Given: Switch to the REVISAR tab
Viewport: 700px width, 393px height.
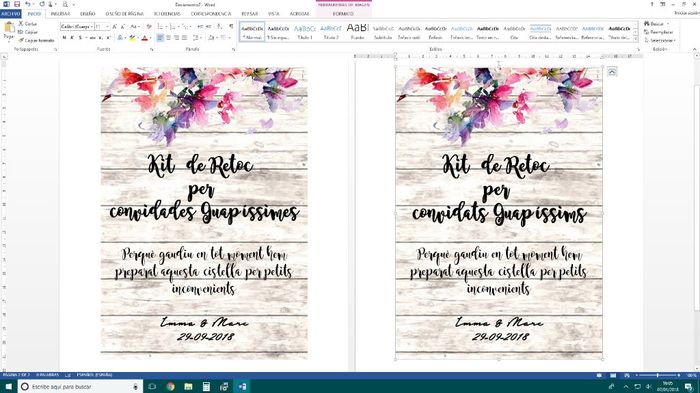Looking at the screenshot, I should click(250, 14).
